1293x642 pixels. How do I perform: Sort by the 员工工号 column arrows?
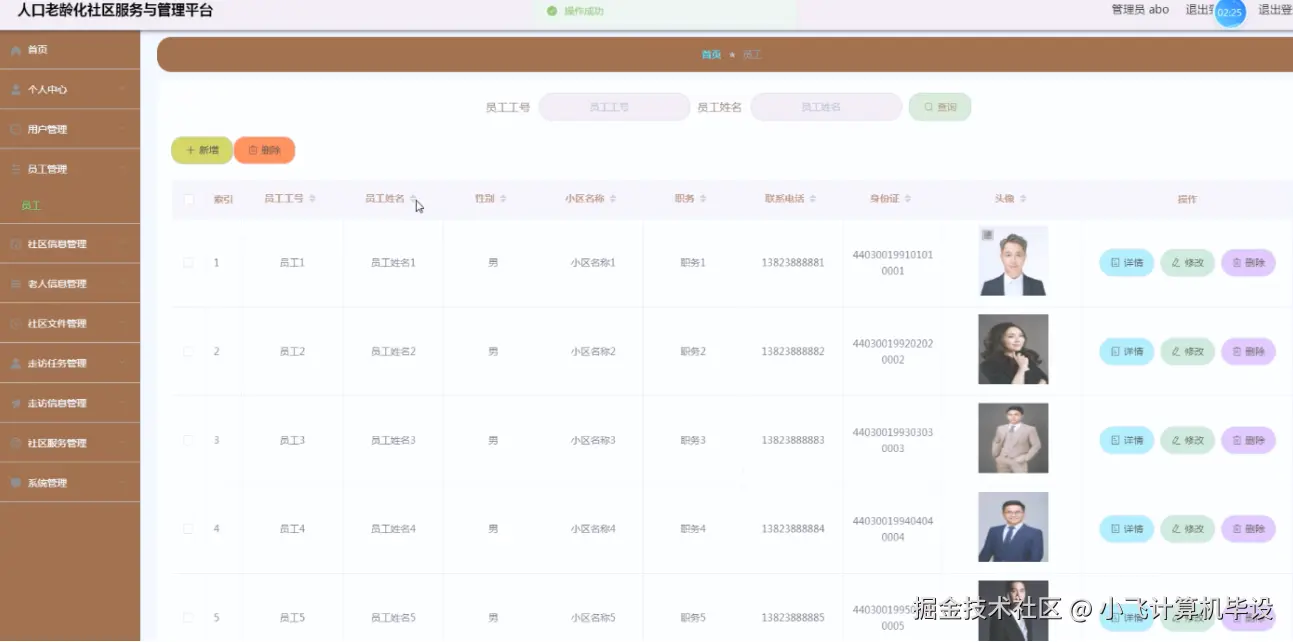(x=313, y=199)
